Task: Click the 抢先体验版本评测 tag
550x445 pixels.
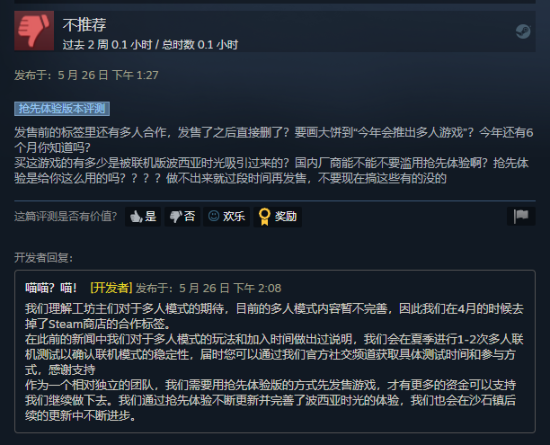Action: pyautogui.click(x=62, y=109)
